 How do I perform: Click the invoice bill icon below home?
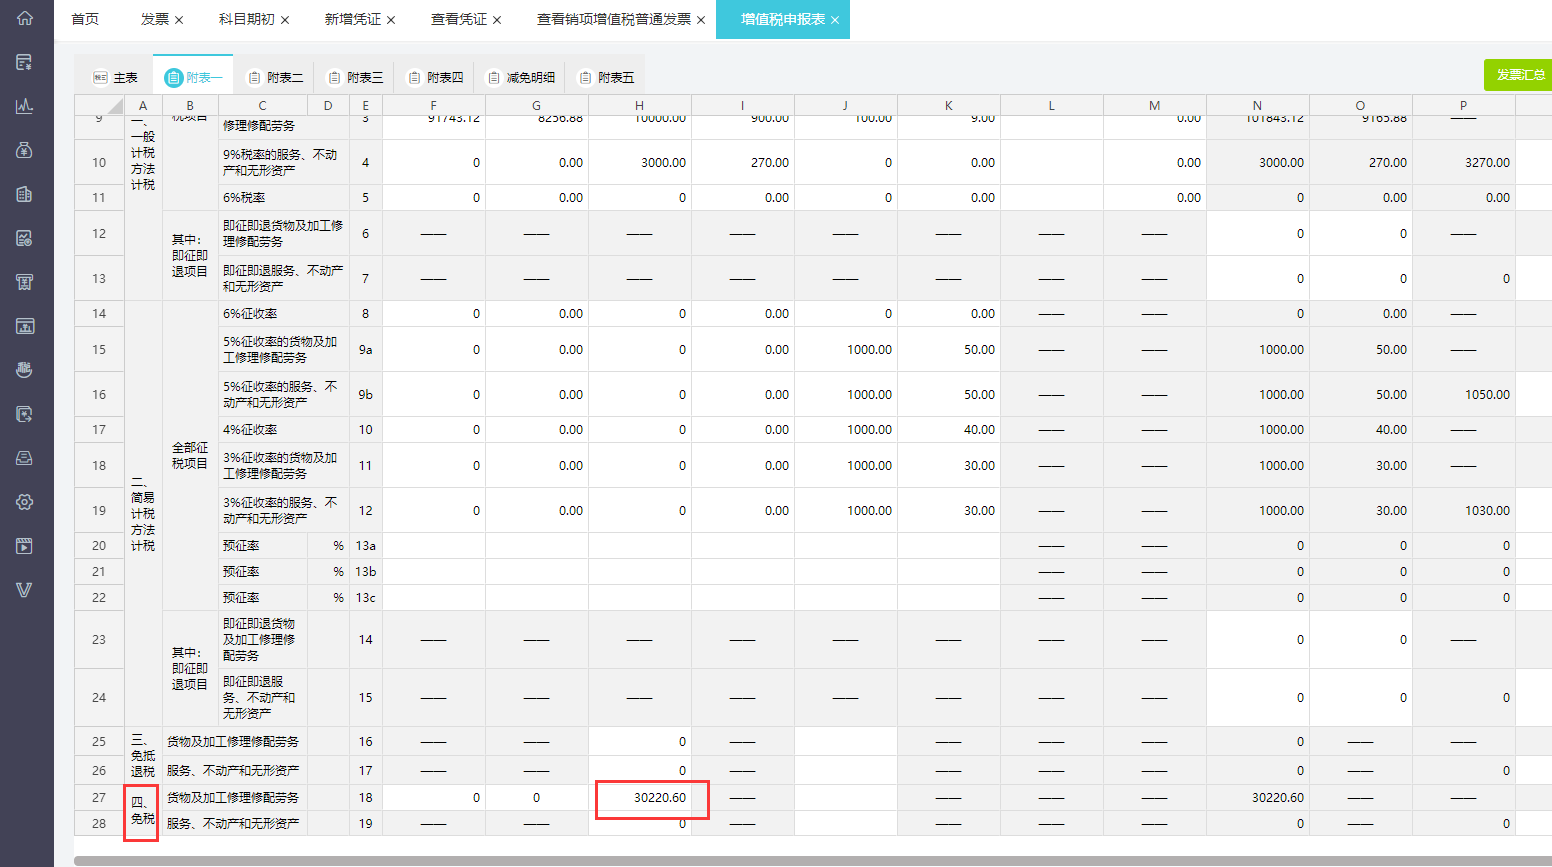(25, 62)
